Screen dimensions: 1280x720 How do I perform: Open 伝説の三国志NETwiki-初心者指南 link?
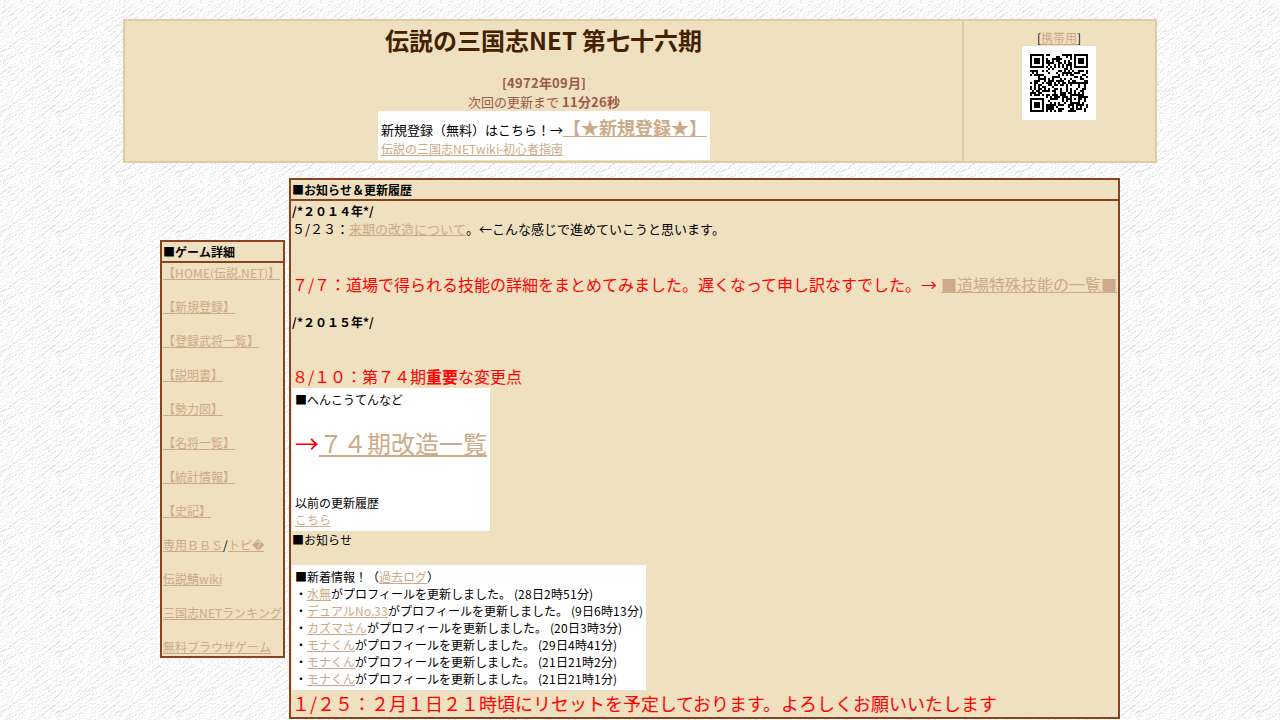coord(472,149)
